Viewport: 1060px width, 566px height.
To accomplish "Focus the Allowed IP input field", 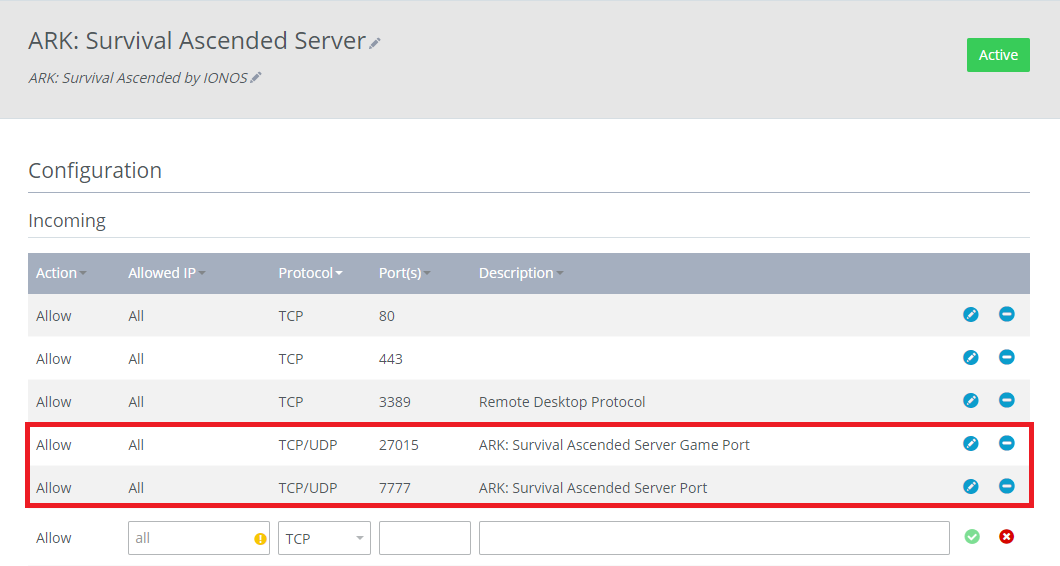I will coord(190,538).
